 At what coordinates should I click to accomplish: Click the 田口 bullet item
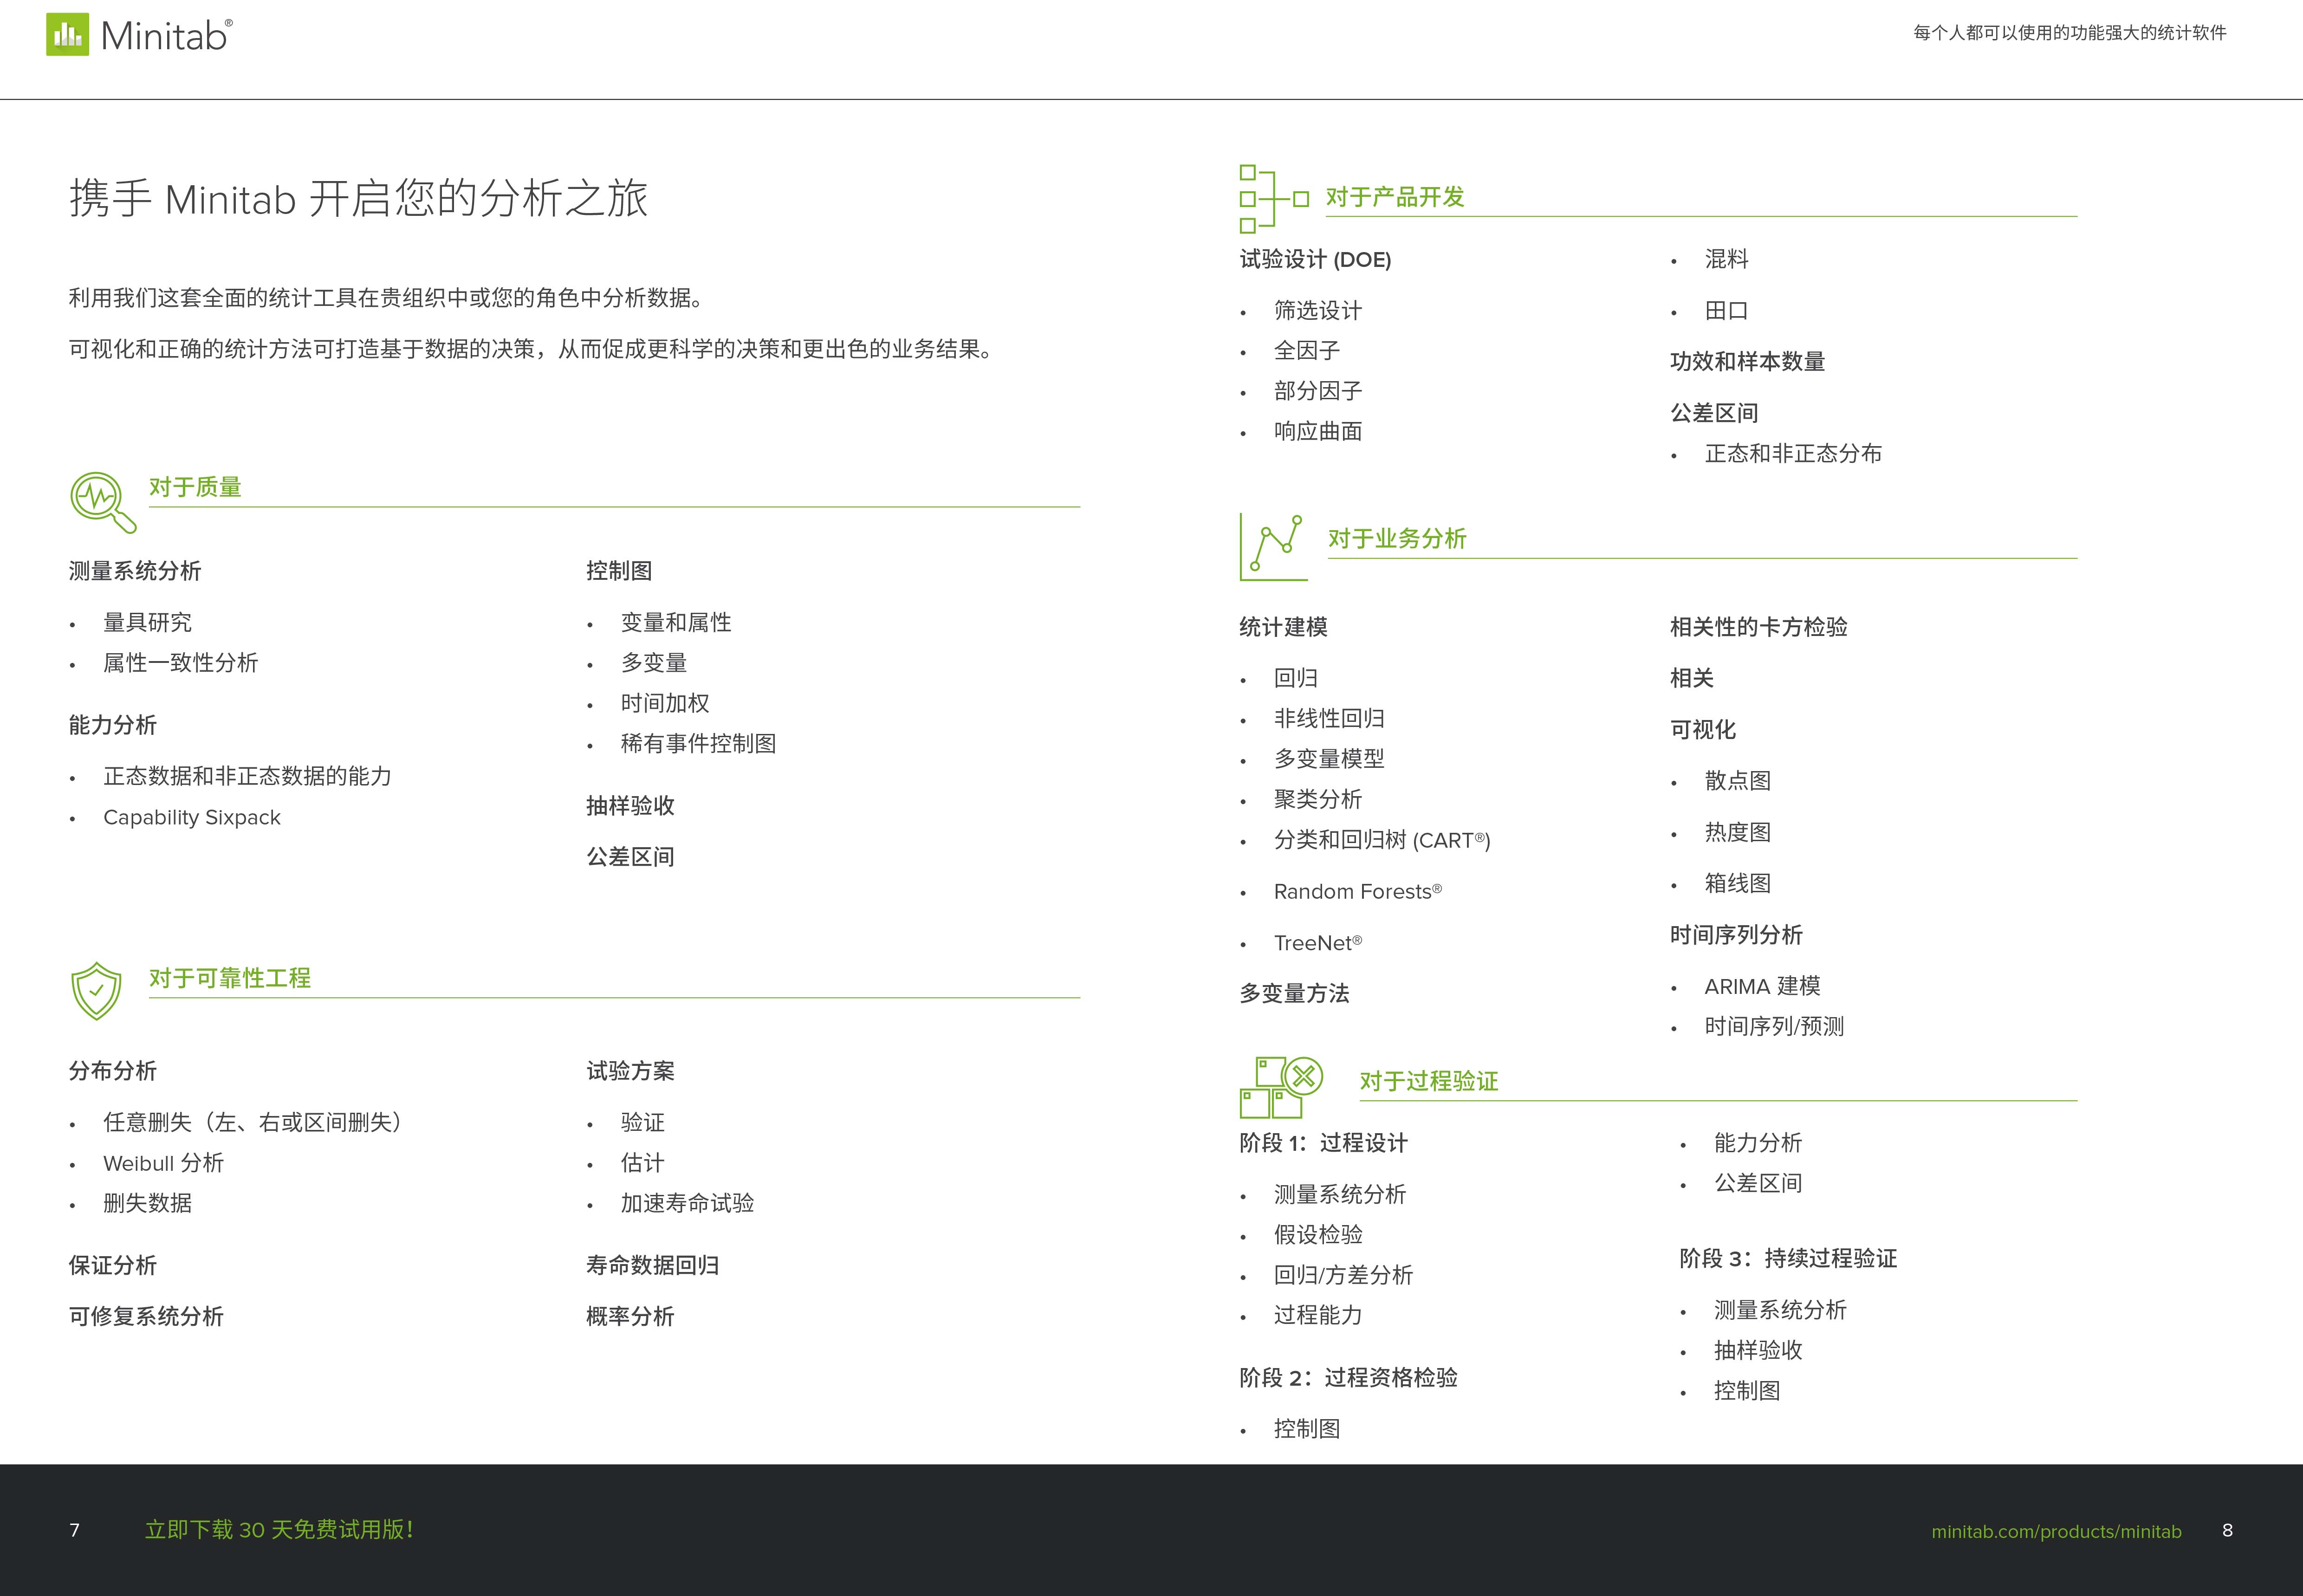[1726, 311]
